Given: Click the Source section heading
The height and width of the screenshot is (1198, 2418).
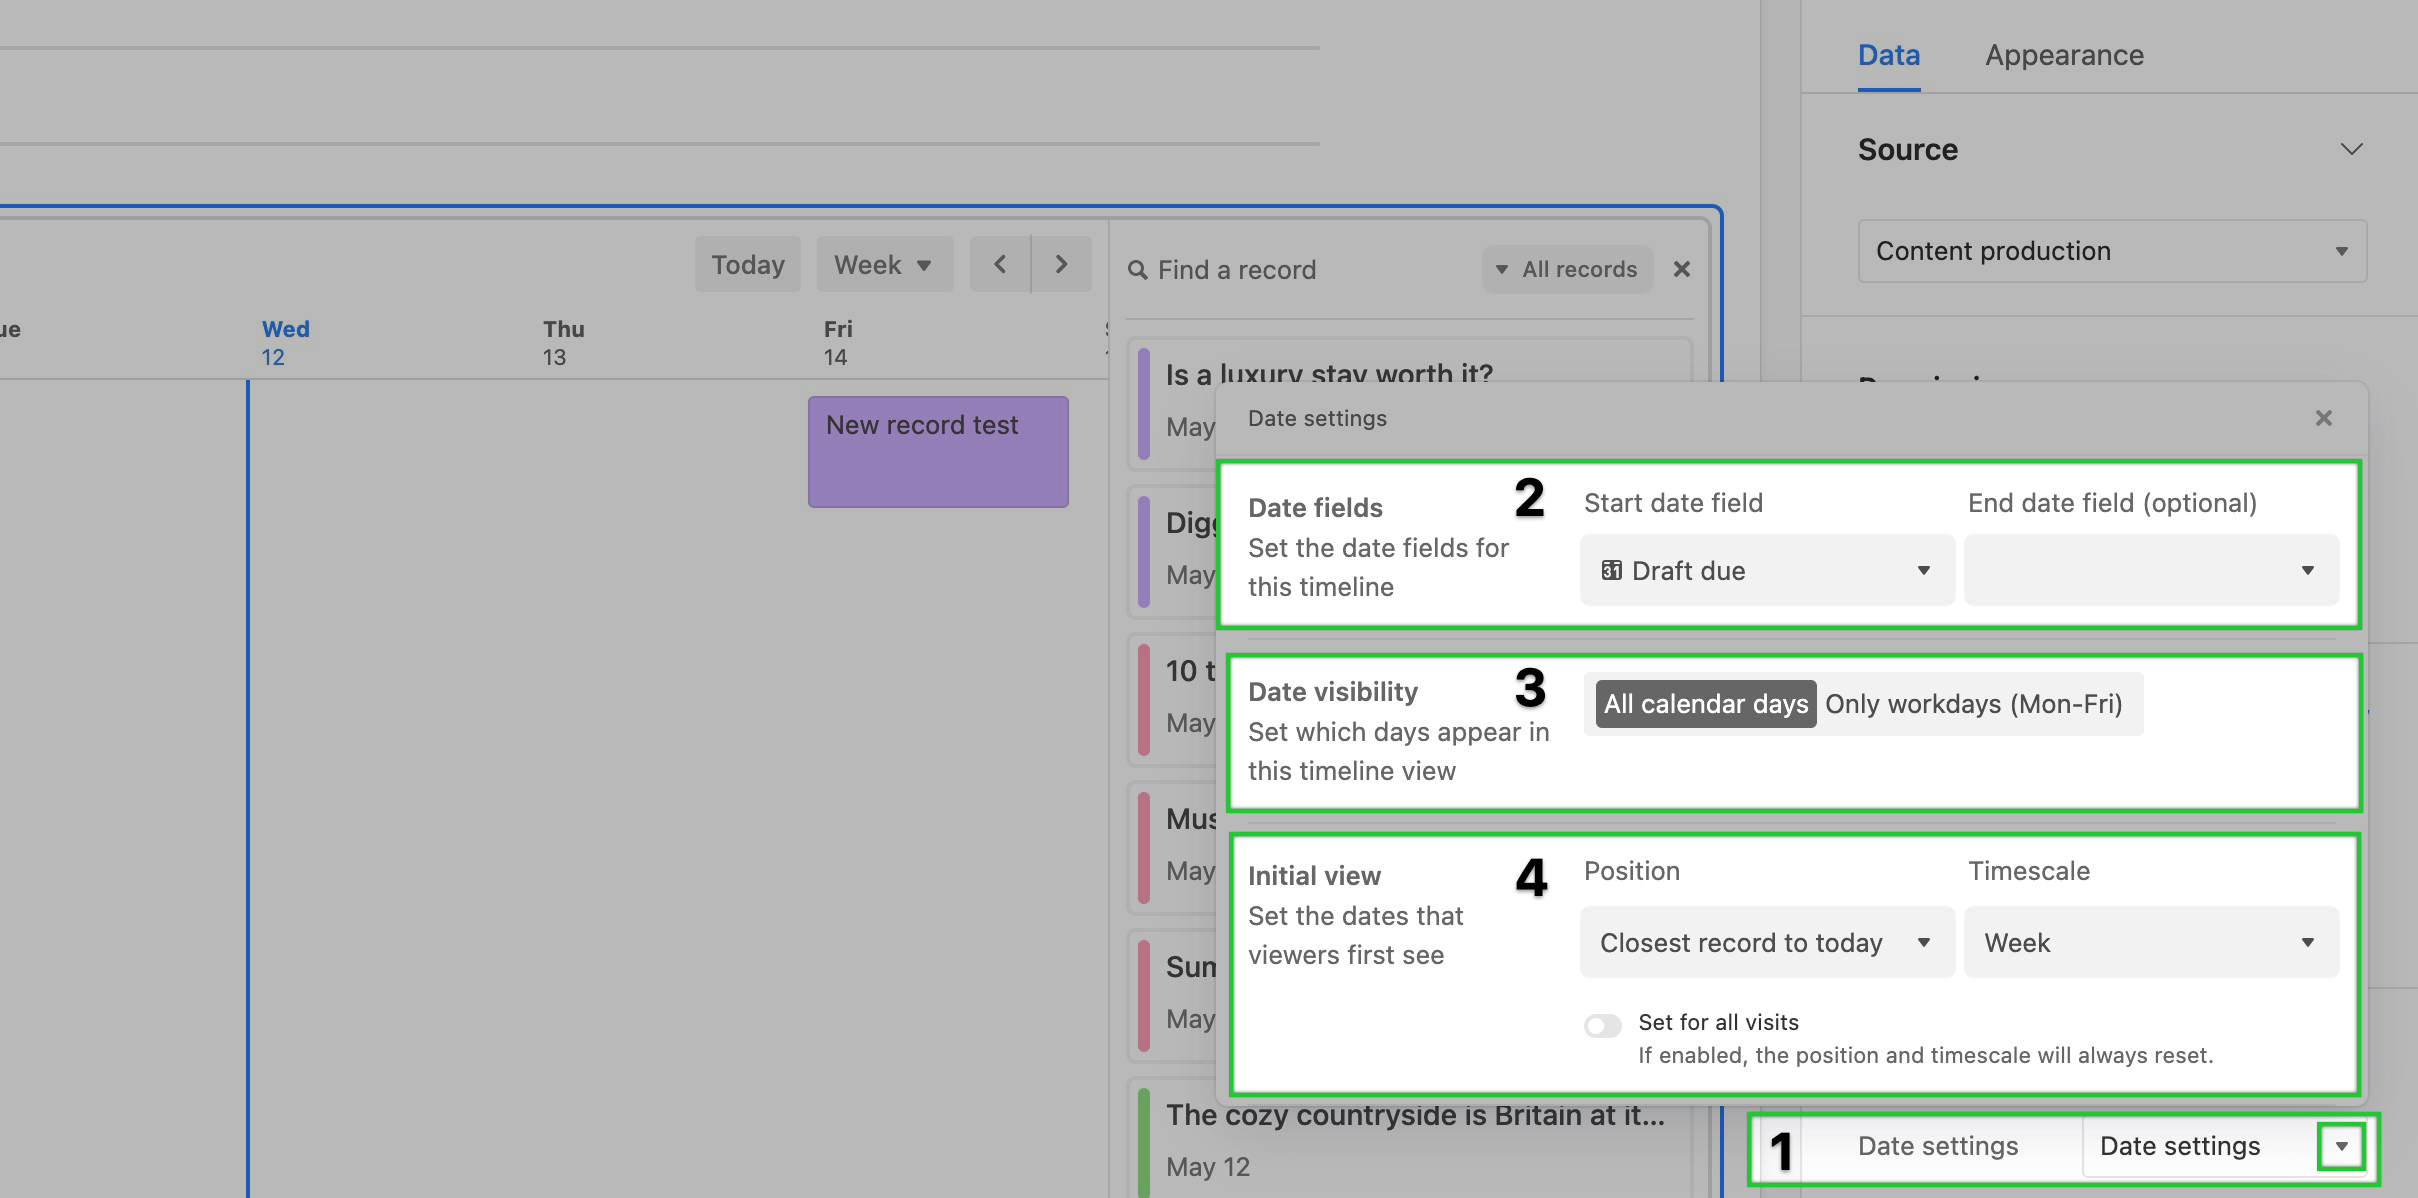Looking at the screenshot, I should pyautogui.click(x=1908, y=150).
